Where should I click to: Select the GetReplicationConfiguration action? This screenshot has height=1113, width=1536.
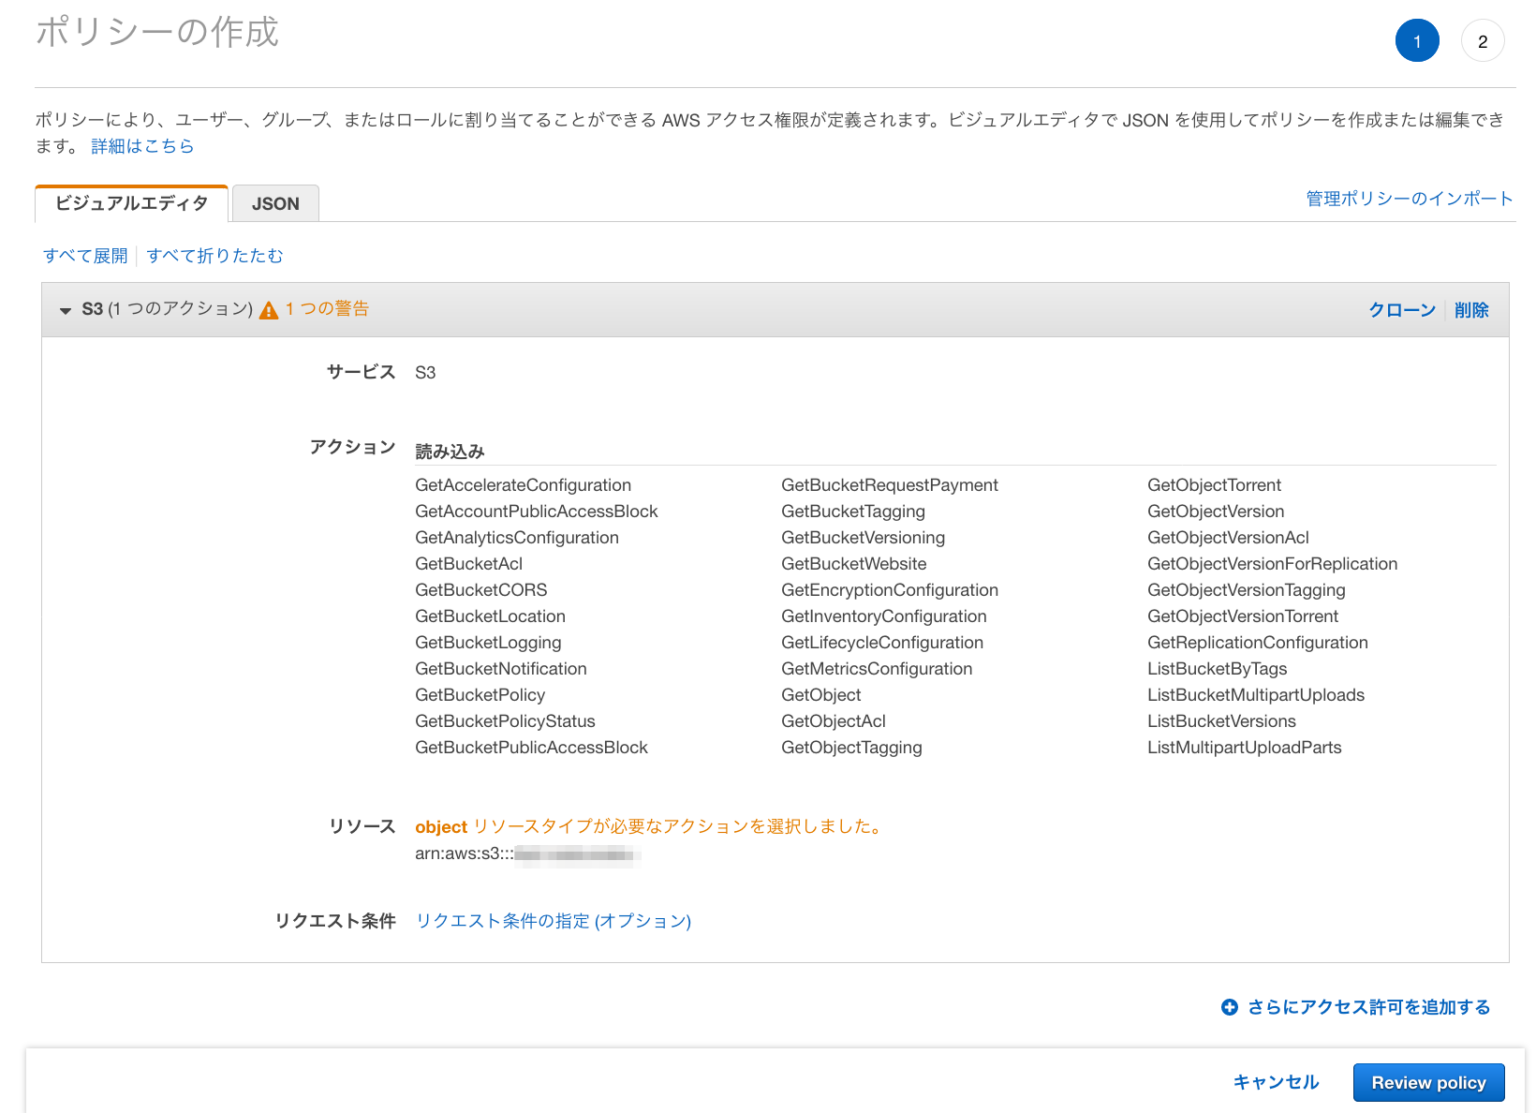1257,642
